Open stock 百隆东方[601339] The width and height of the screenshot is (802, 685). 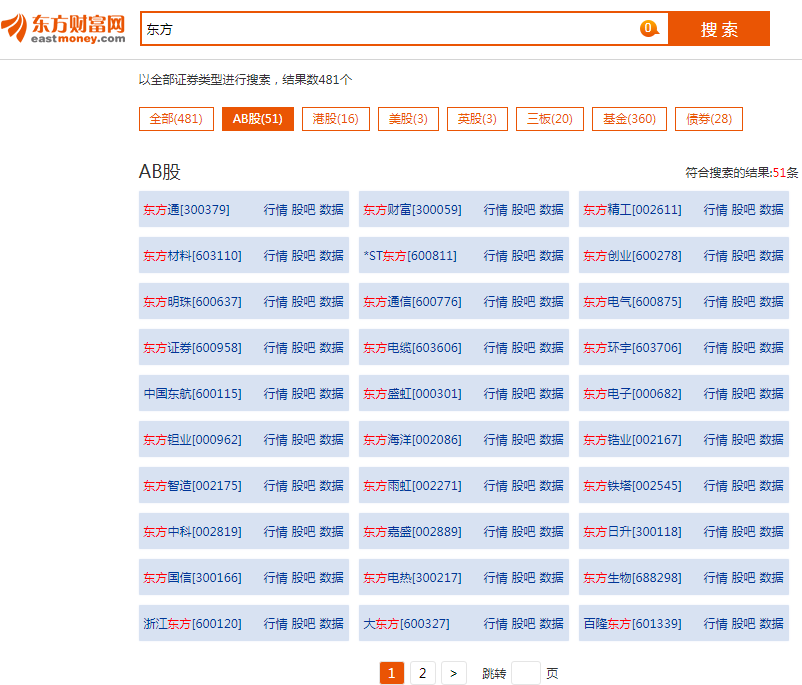point(632,624)
